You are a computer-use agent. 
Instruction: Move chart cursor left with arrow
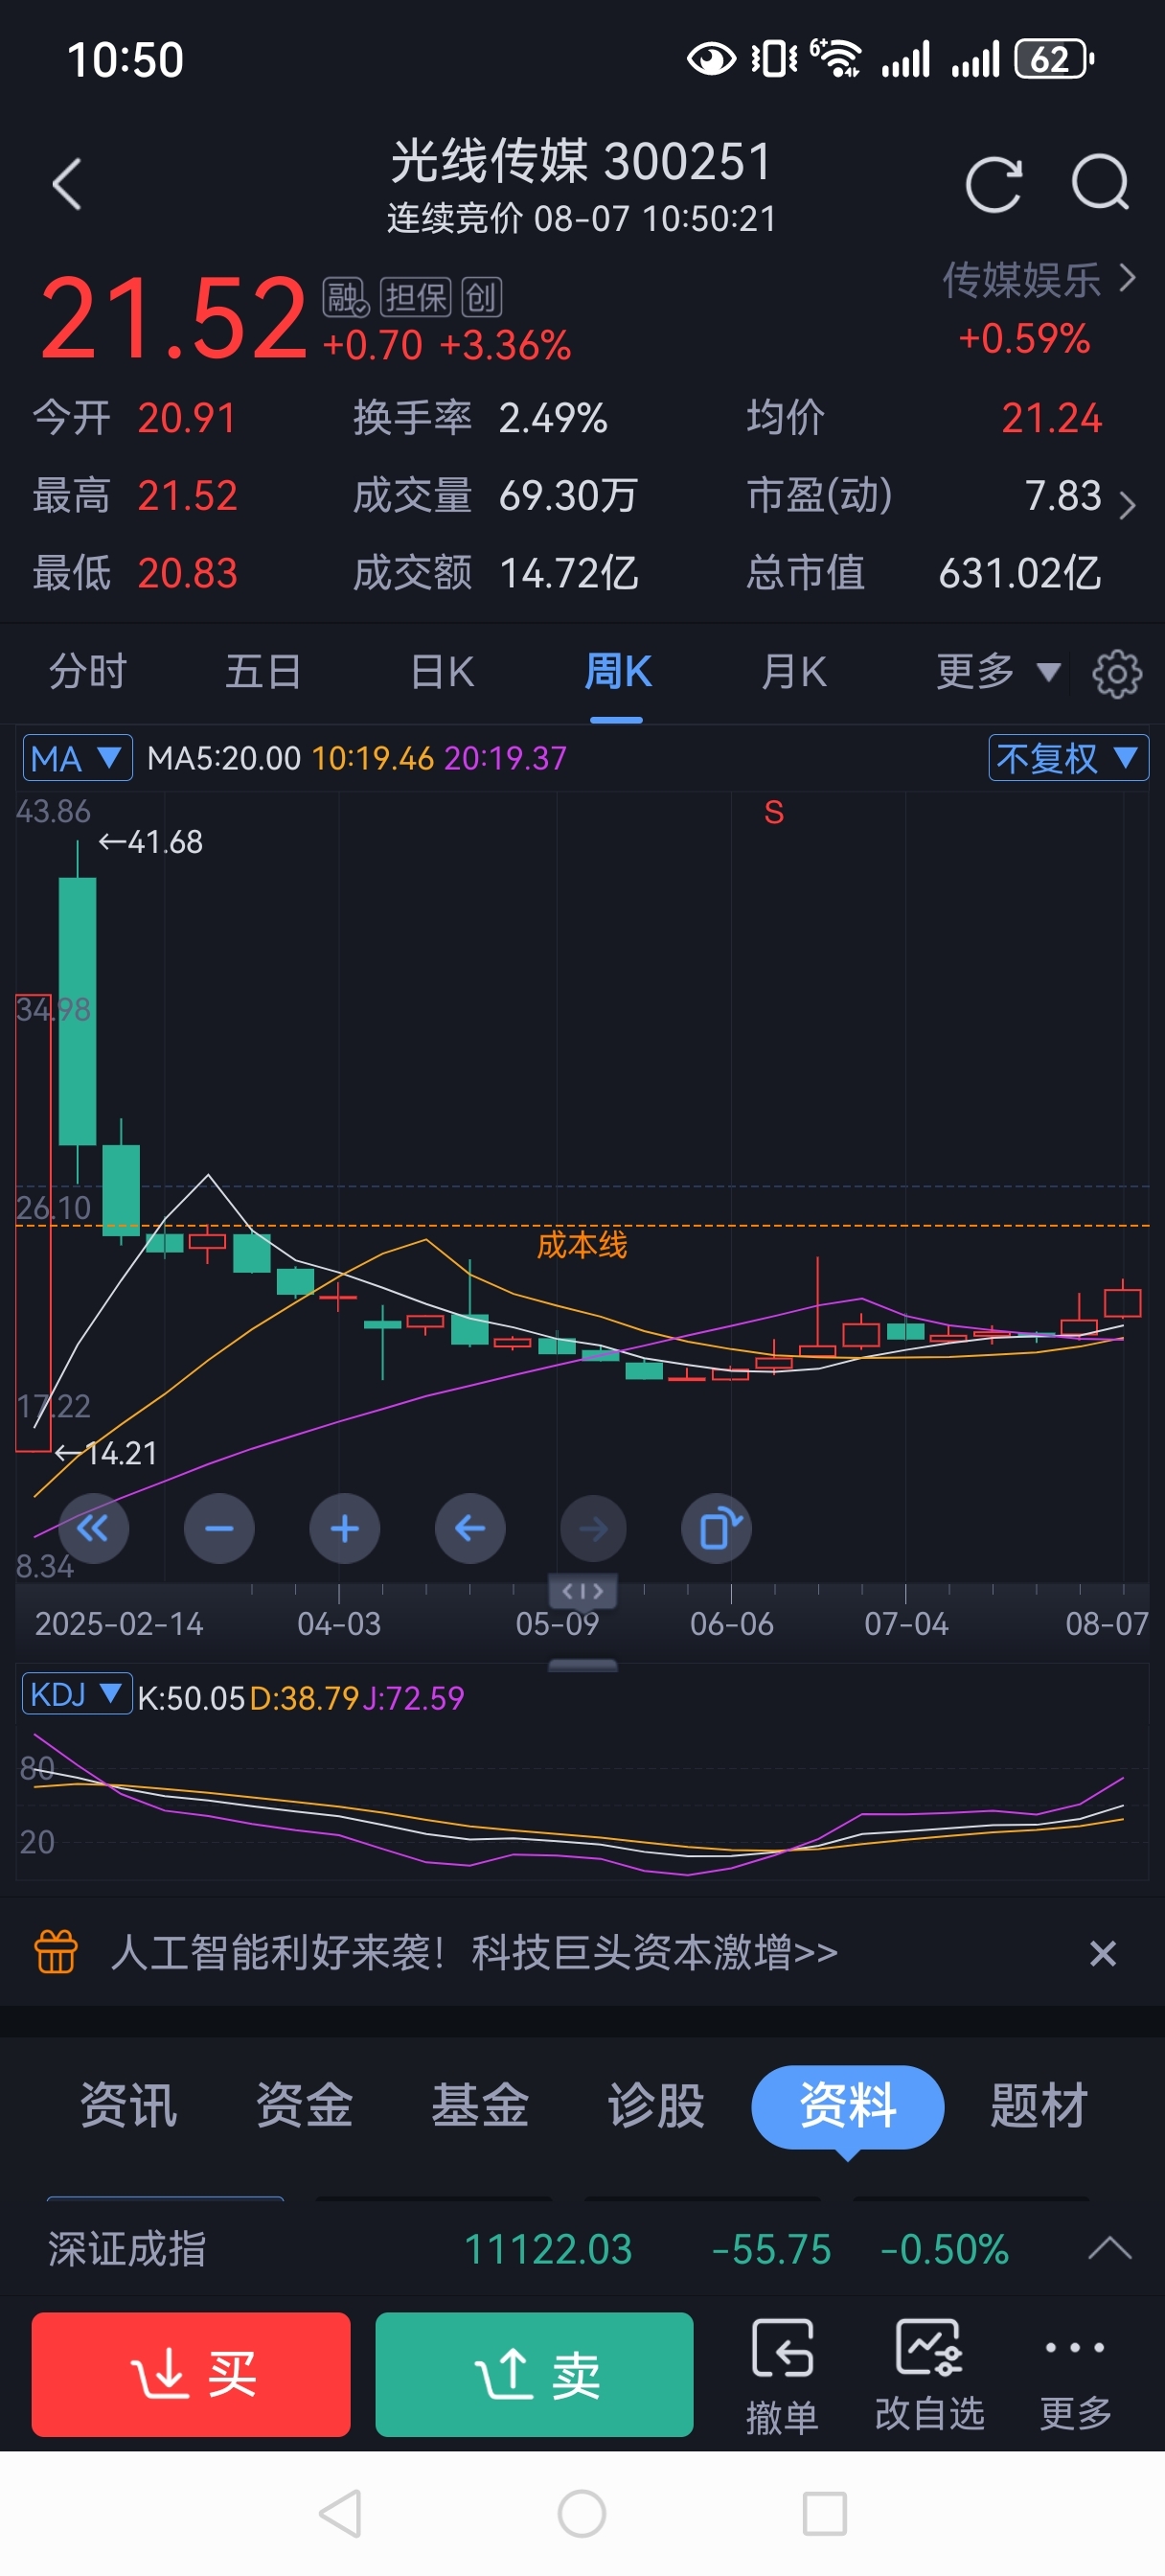(470, 1528)
